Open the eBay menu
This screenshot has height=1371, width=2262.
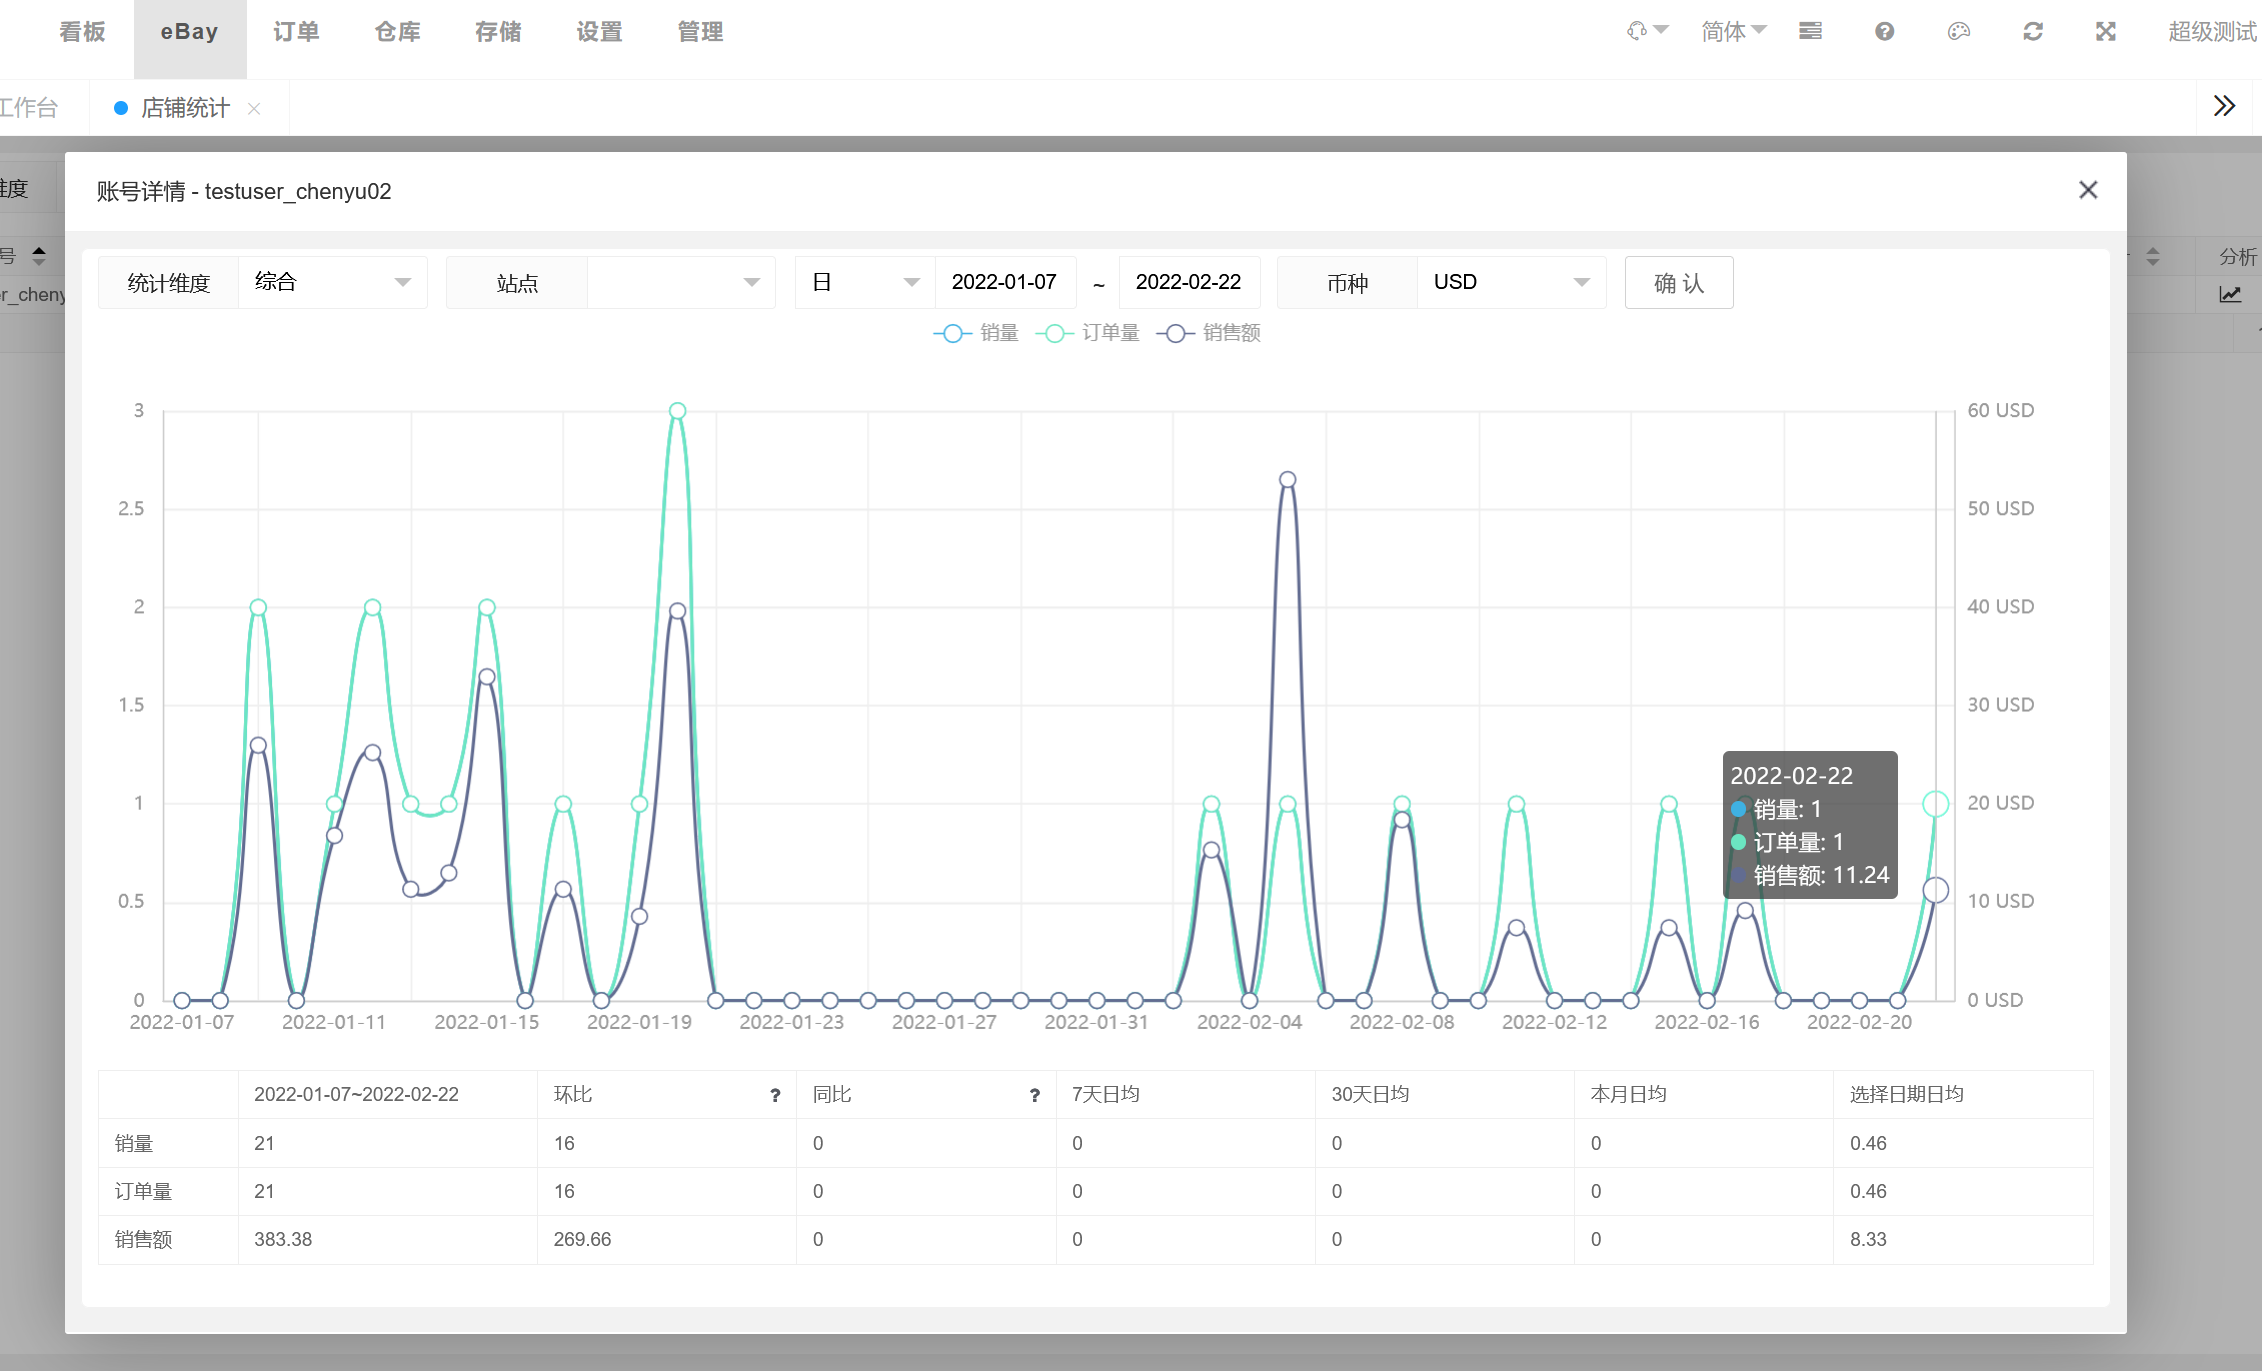click(190, 32)
